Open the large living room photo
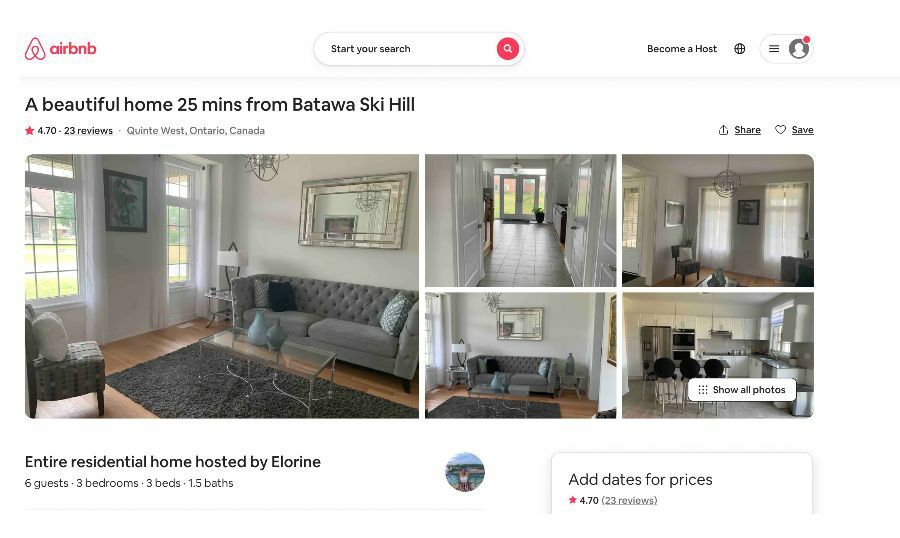This screenshot has width=900, height=538. [222, 286]
